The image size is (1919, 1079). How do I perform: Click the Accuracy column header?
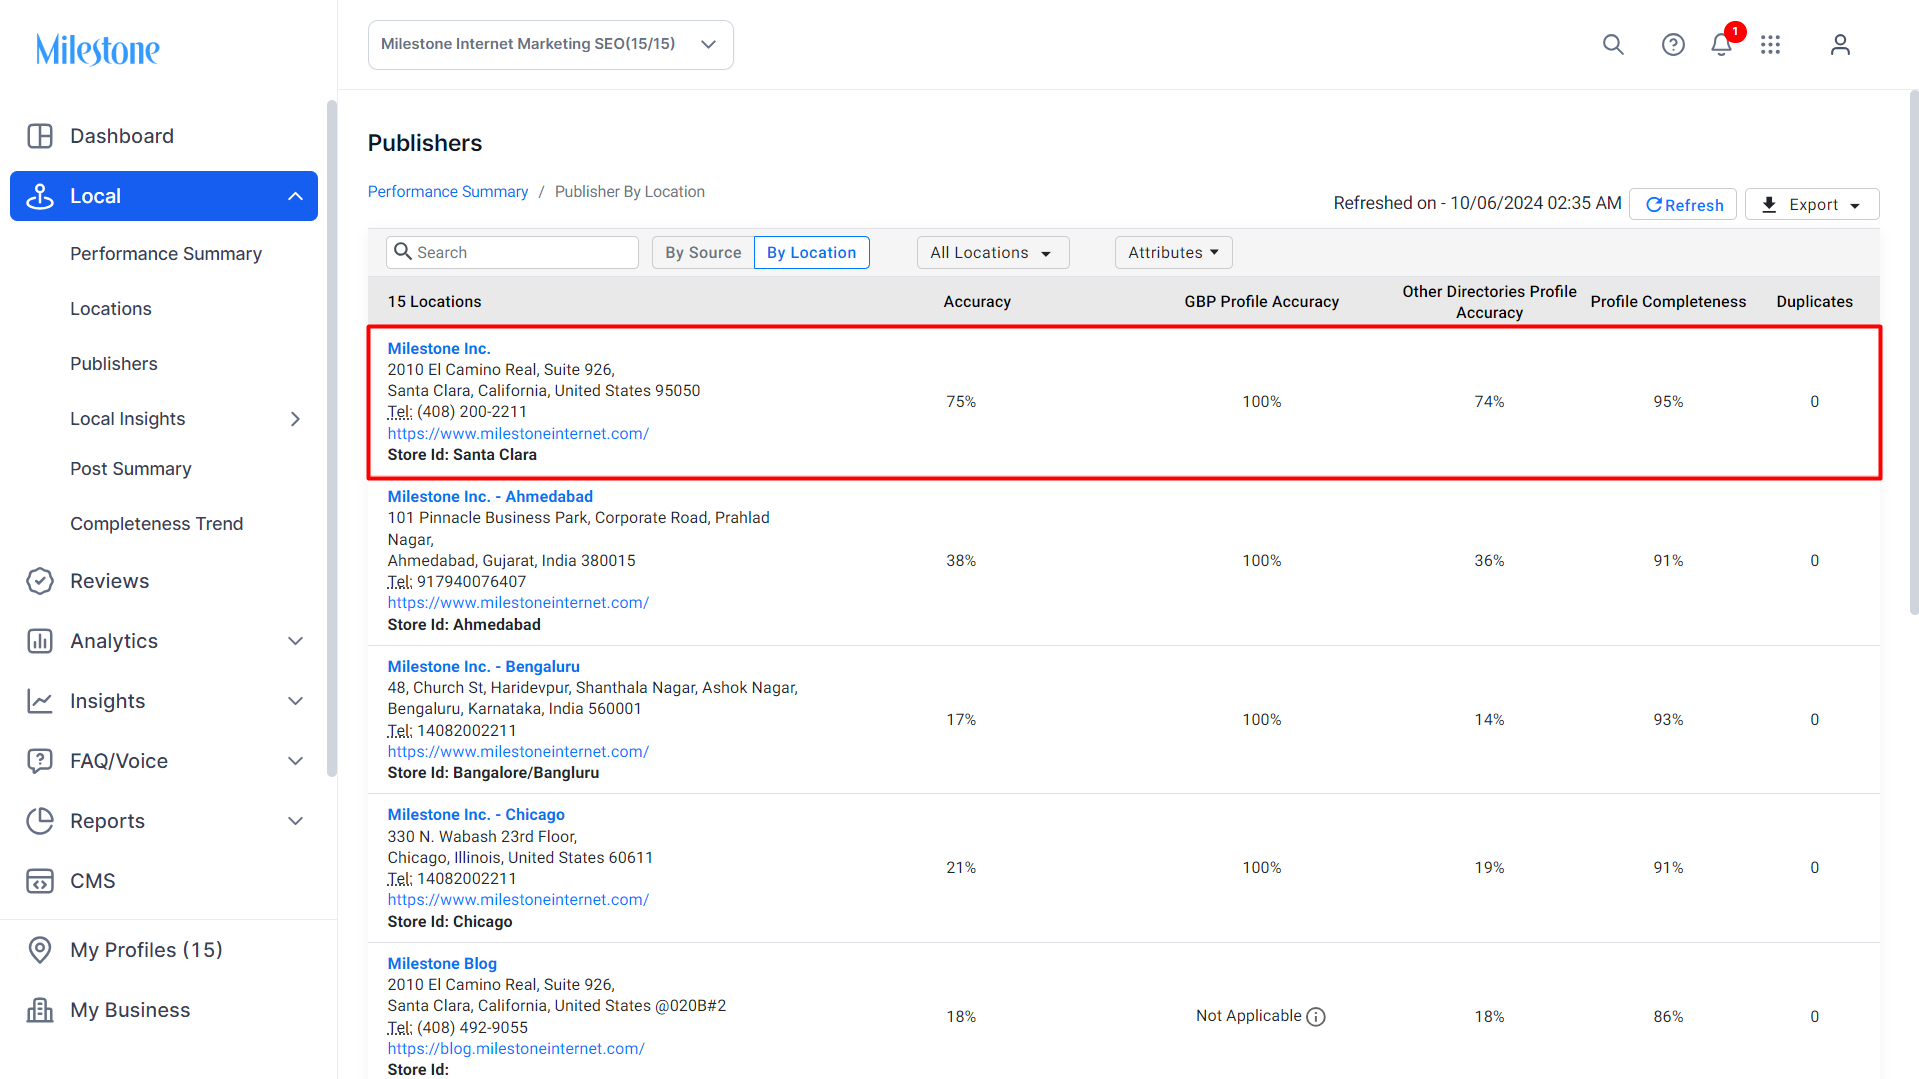977,302
